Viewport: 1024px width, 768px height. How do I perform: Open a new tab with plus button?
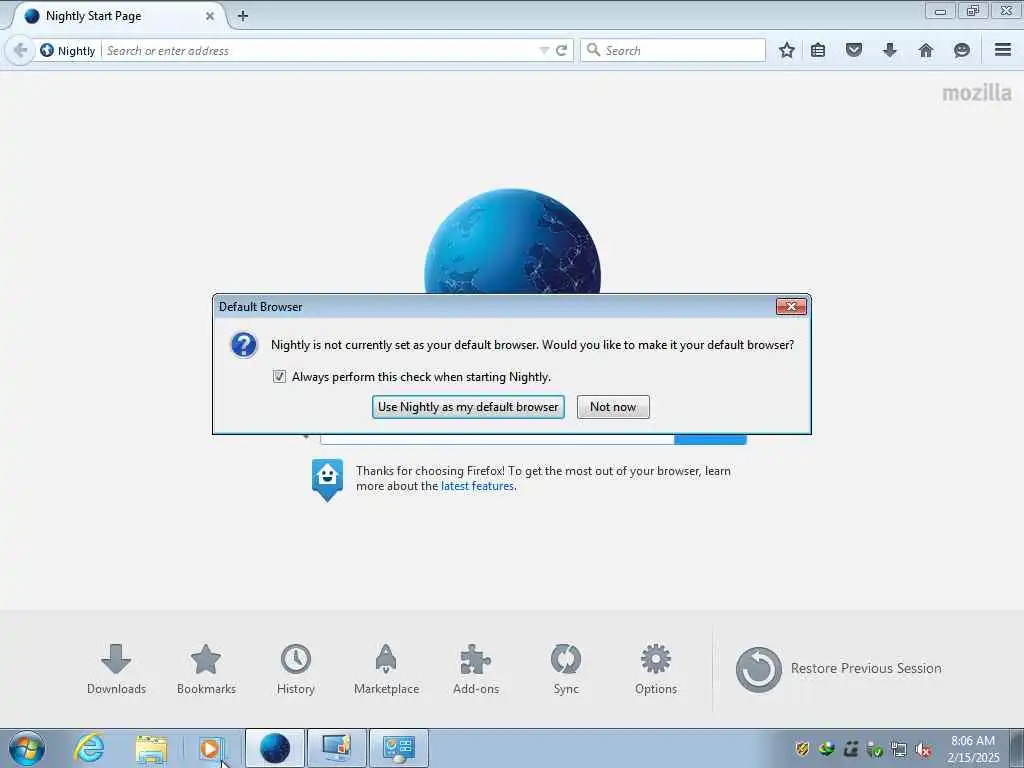click(x=243, y=16)
